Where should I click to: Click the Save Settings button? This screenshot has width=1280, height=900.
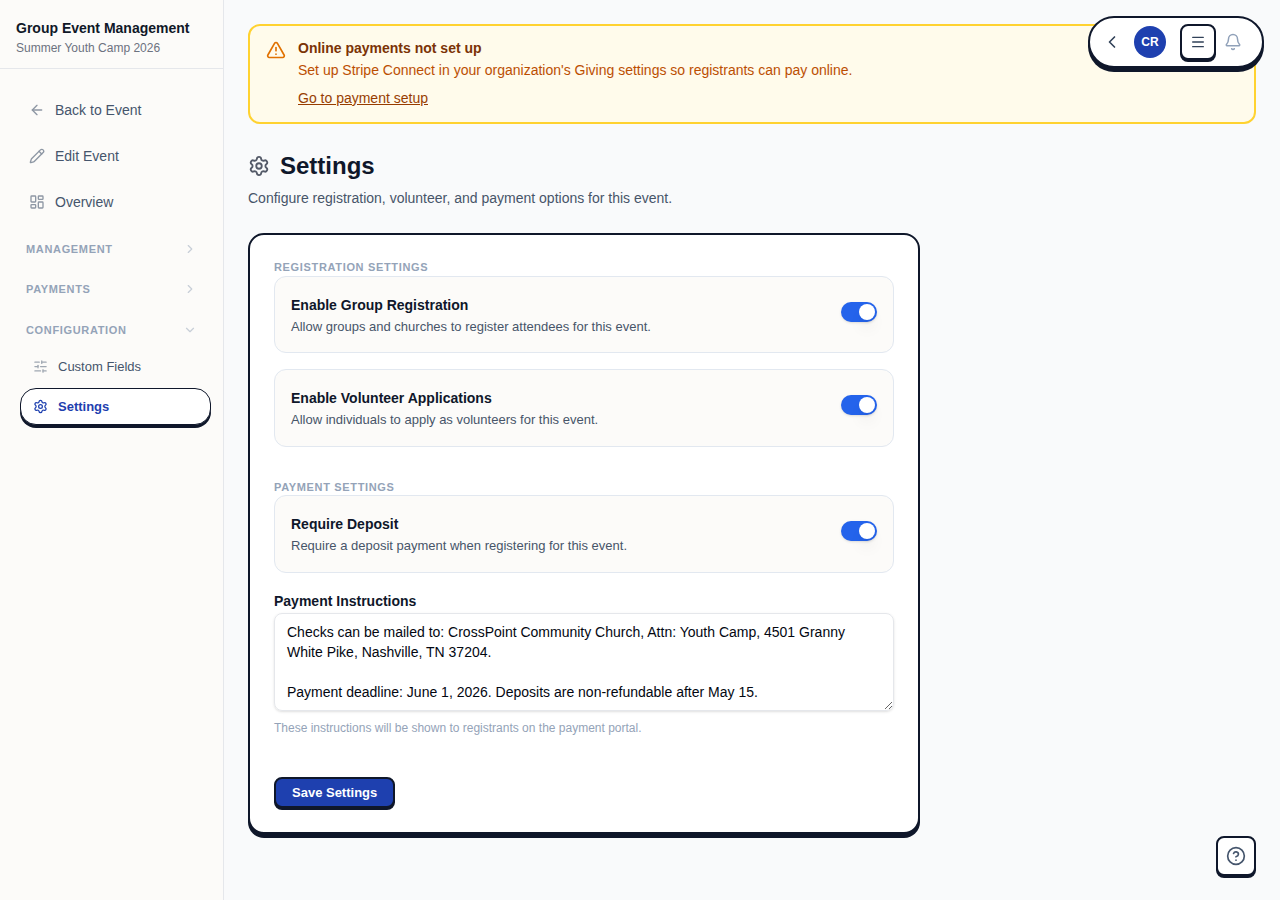point(334,793)
